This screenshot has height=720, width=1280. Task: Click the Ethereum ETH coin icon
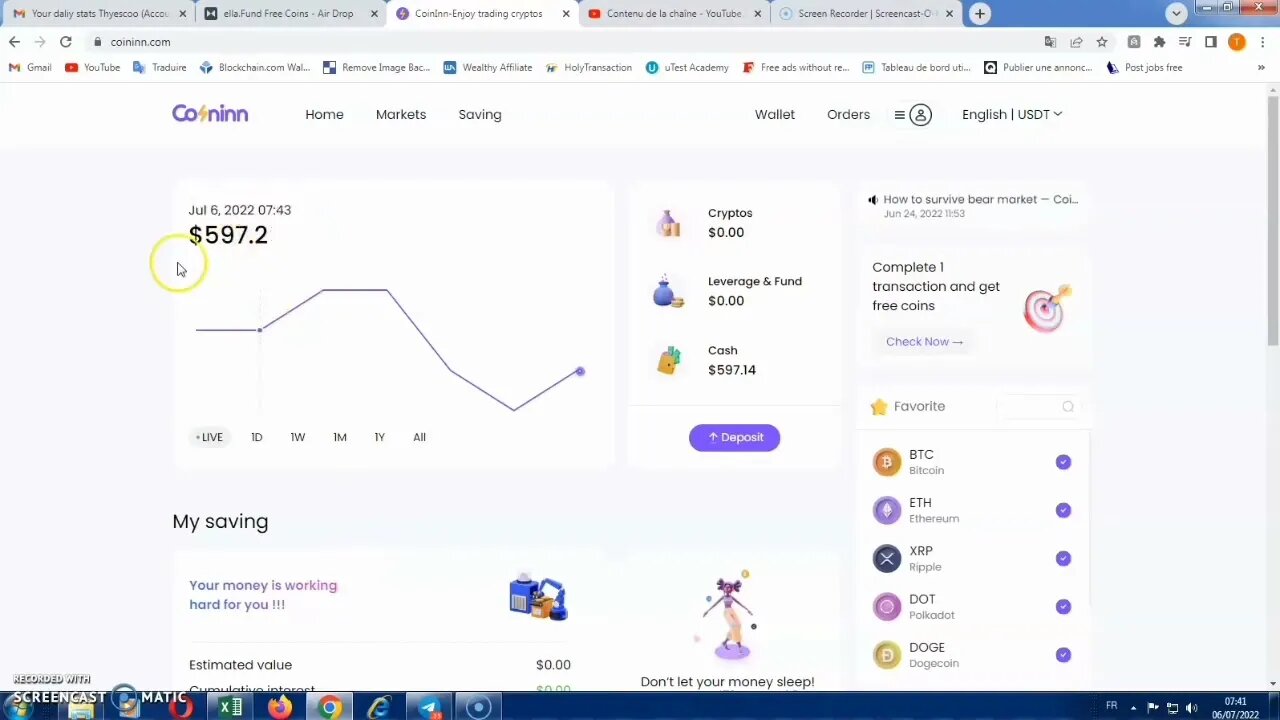(887, 510)
